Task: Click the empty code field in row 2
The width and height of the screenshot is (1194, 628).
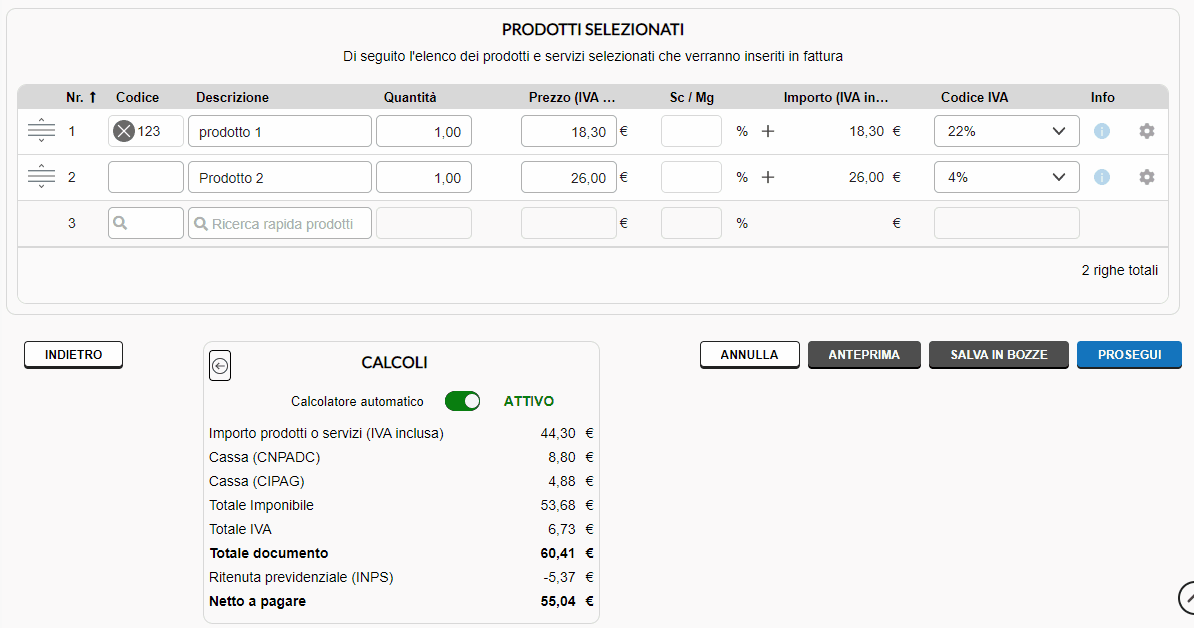Action: 145,177
